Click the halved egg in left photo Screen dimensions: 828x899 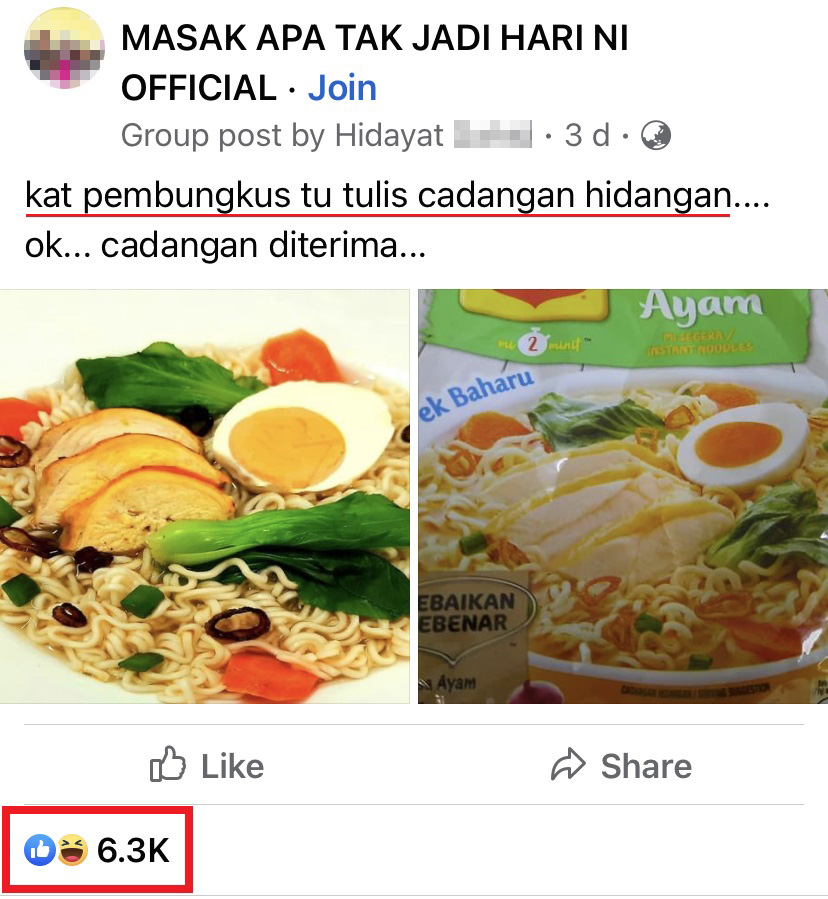tap(303, 437)
